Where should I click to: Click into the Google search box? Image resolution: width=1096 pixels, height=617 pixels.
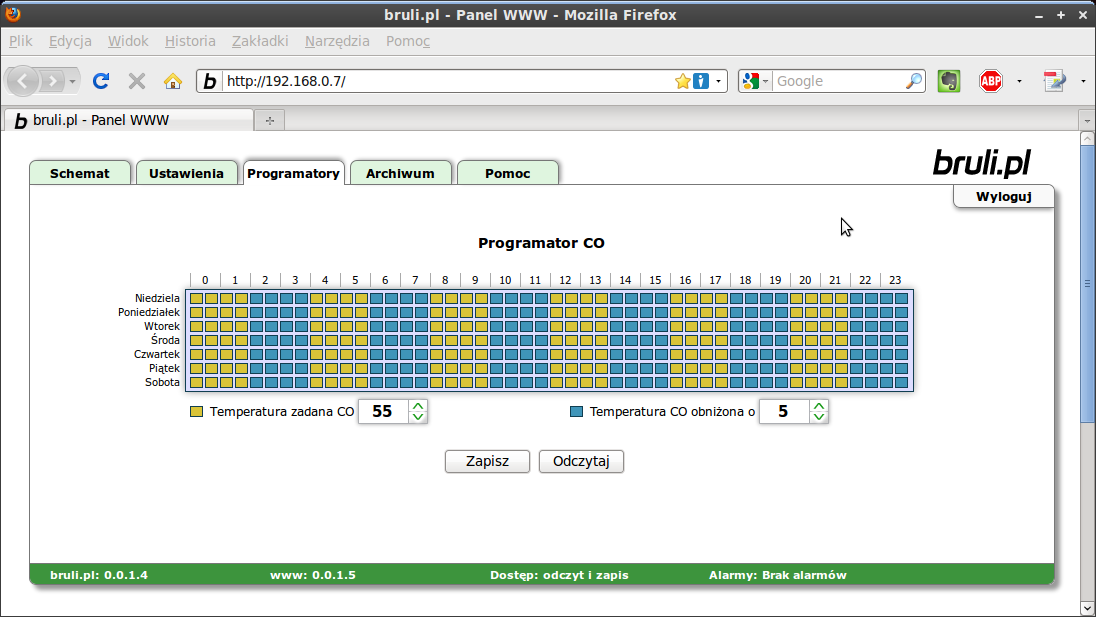[838, 81]
